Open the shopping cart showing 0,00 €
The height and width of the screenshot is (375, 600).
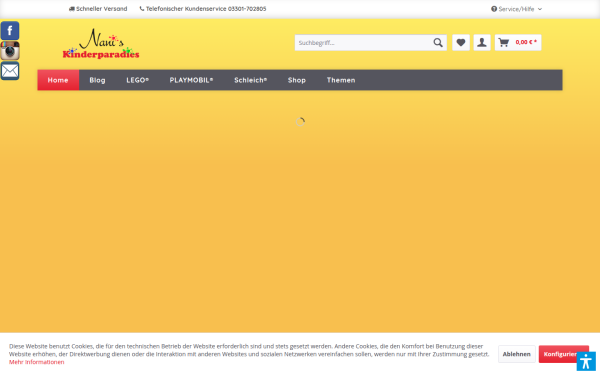point(518,42)
